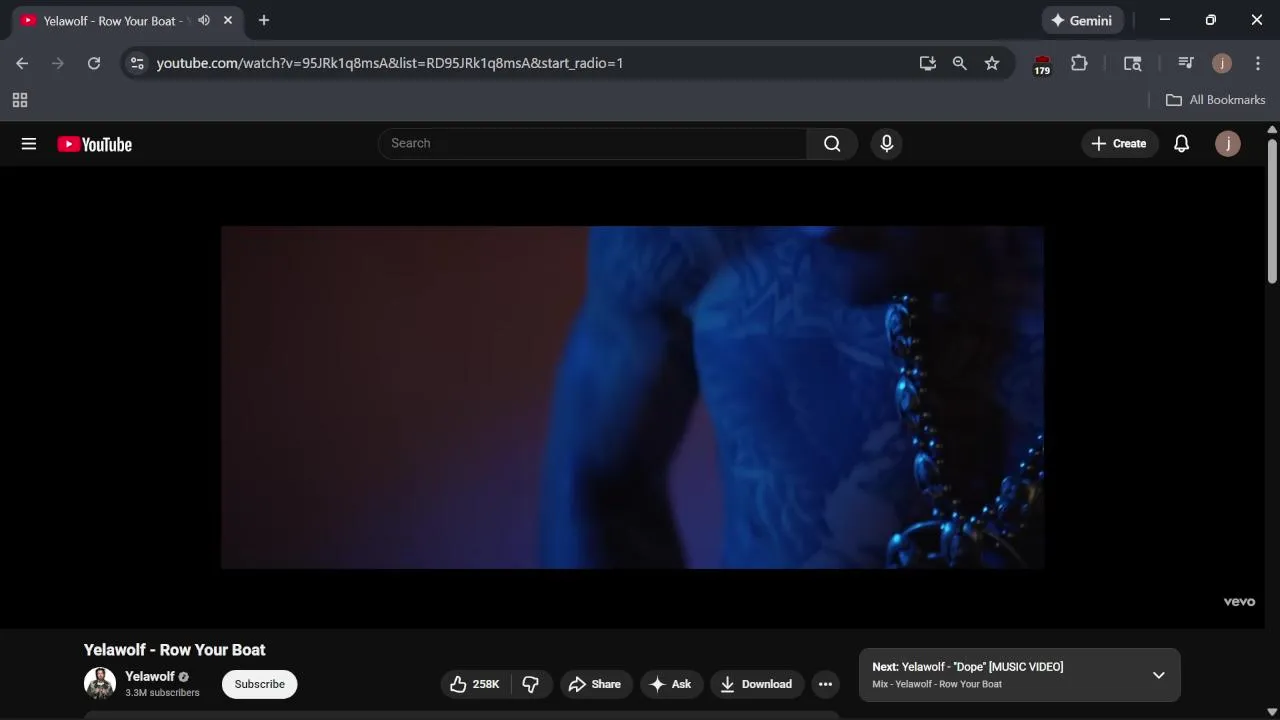Open the Google Lens search icon

click(x=1132, y=63)
